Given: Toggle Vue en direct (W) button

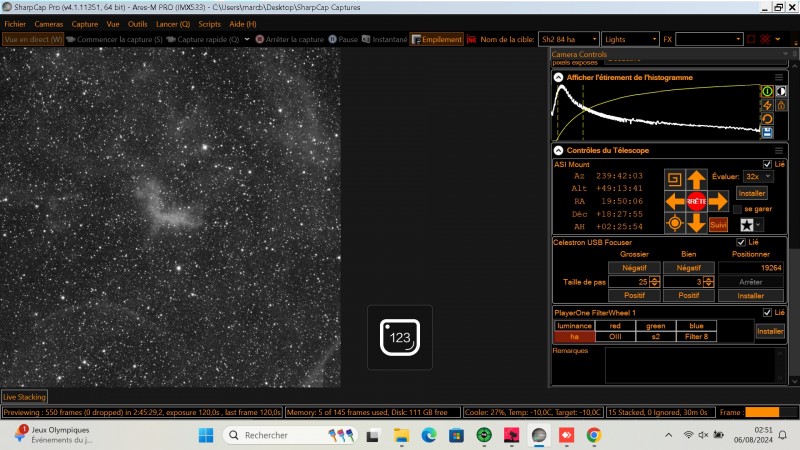Looking at the screenshot, I should click(x=33, y=39).
